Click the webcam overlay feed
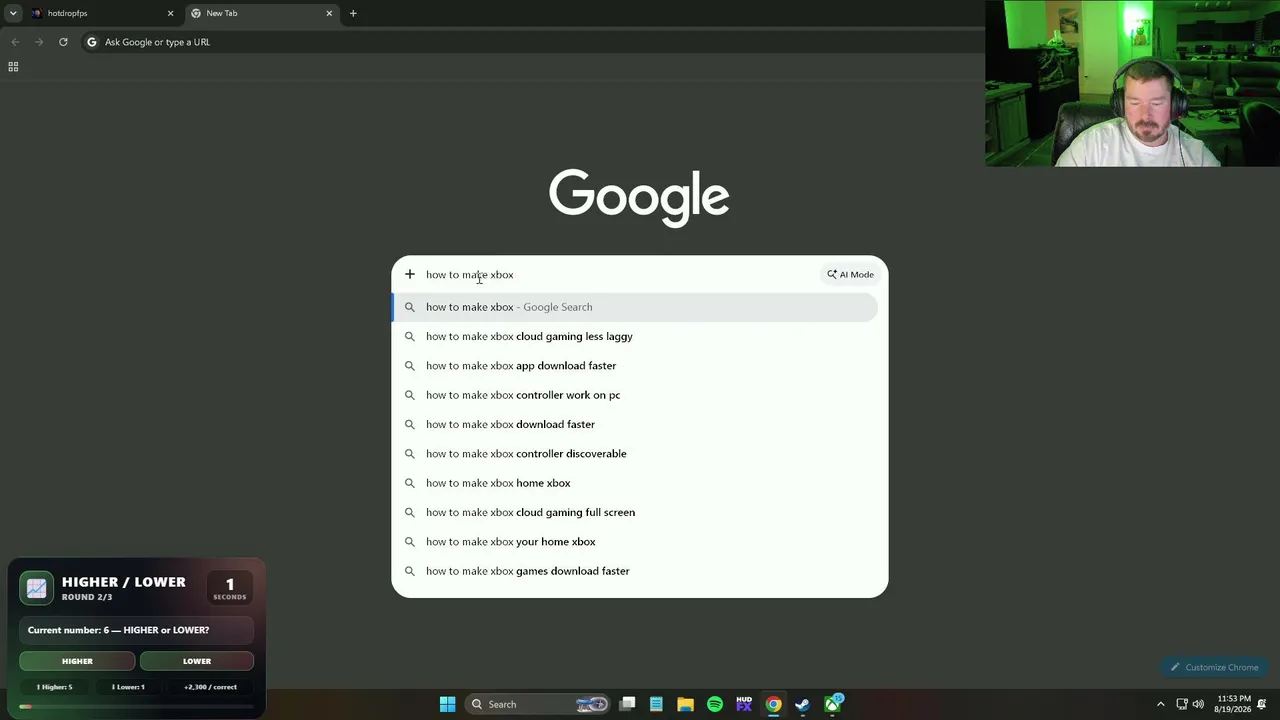 [1132, 83]
